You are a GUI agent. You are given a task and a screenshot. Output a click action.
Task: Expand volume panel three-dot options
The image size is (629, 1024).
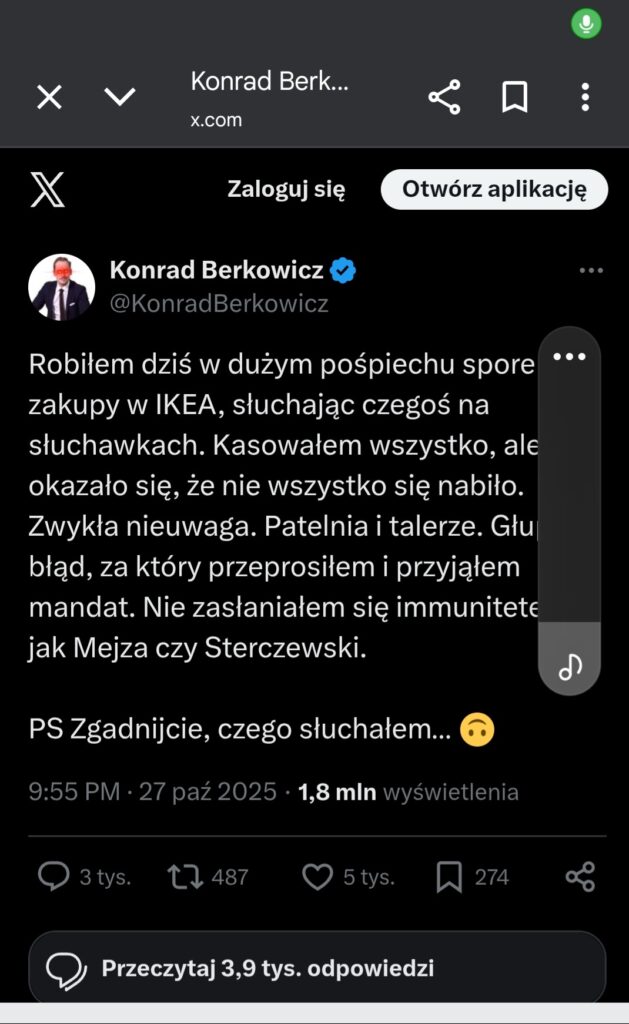(569, 357)
